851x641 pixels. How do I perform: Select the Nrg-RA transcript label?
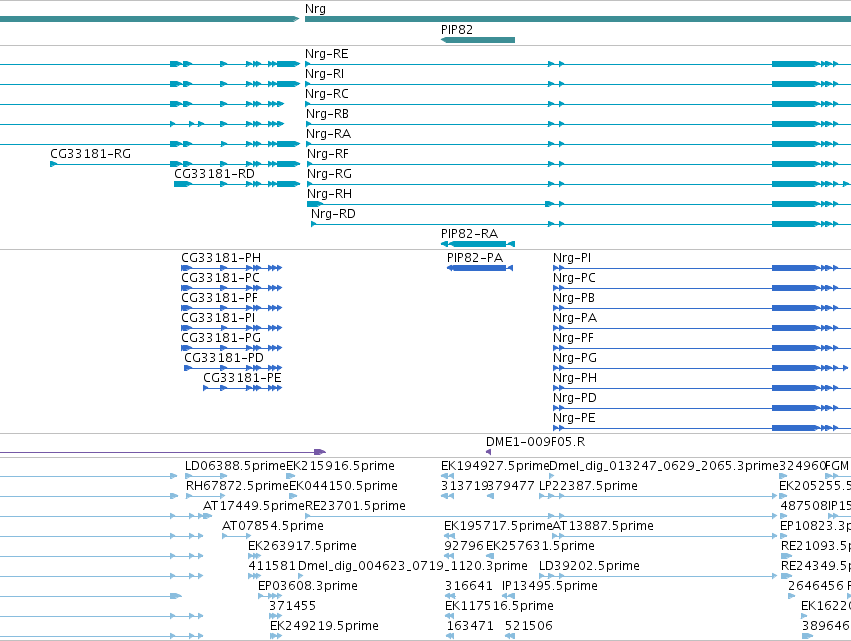328,134
